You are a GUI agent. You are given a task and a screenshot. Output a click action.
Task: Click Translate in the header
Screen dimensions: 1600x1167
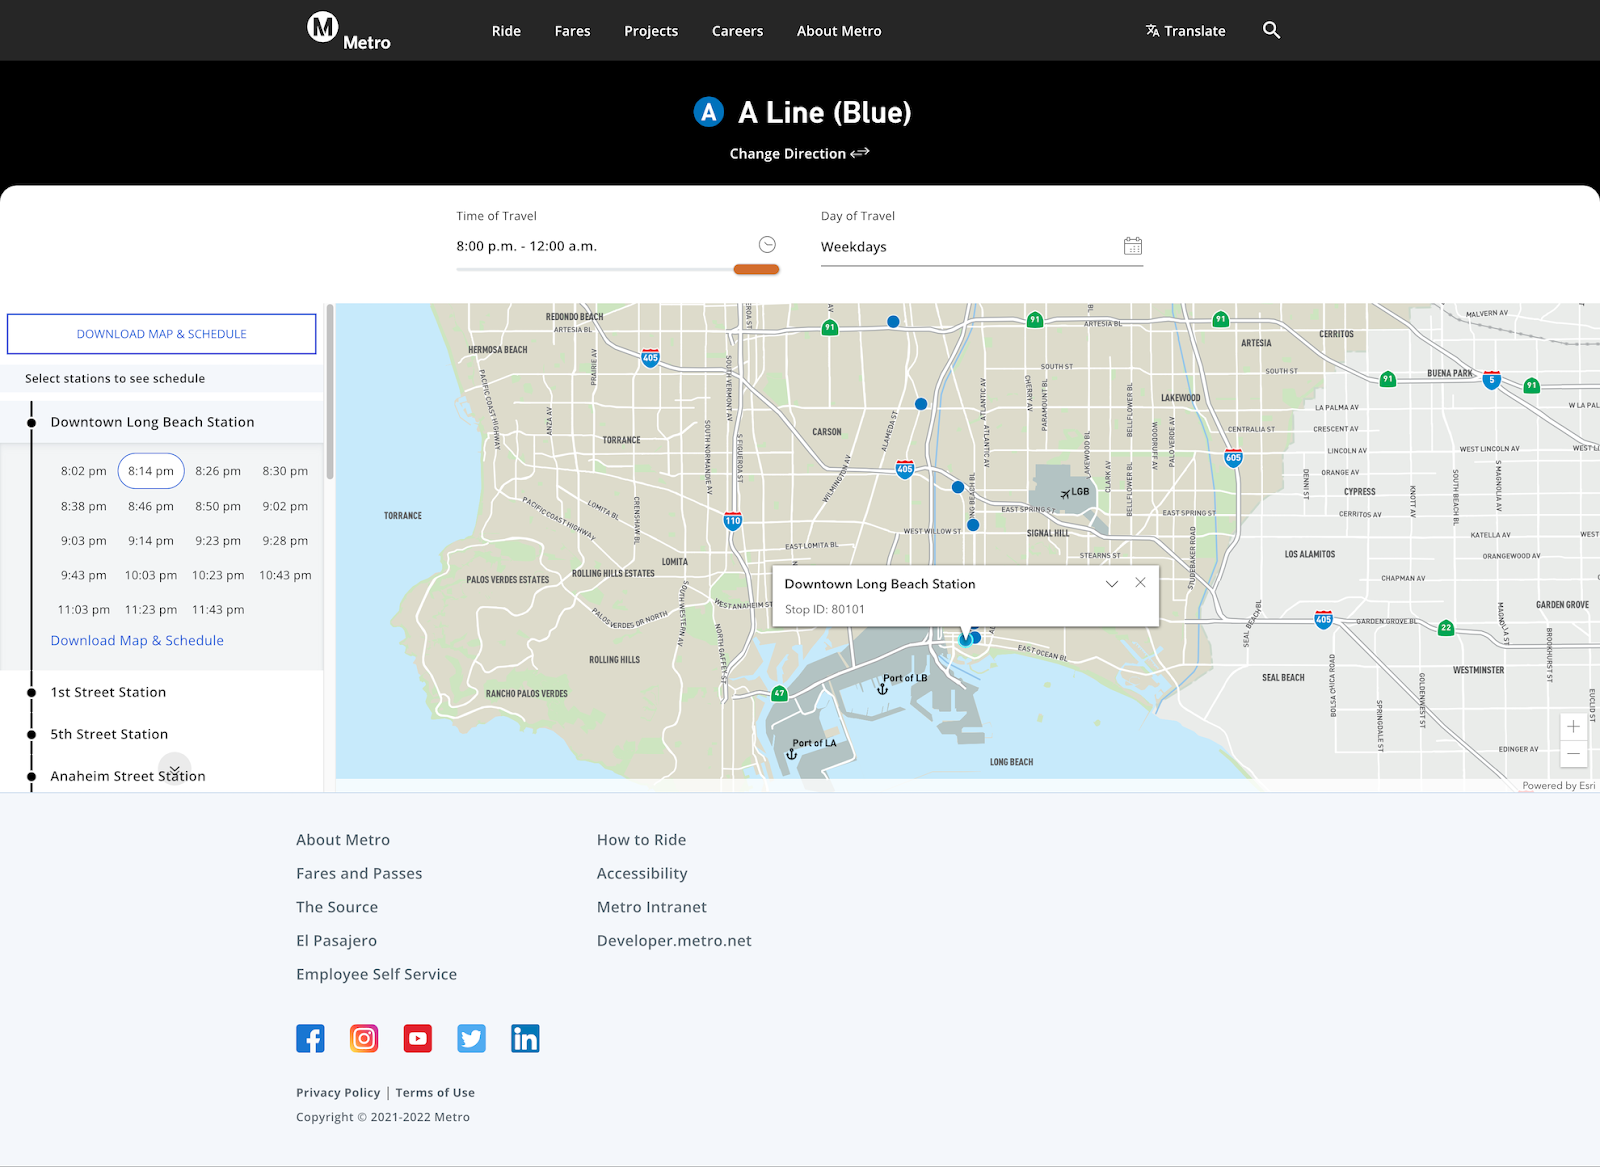[1185, 31]
